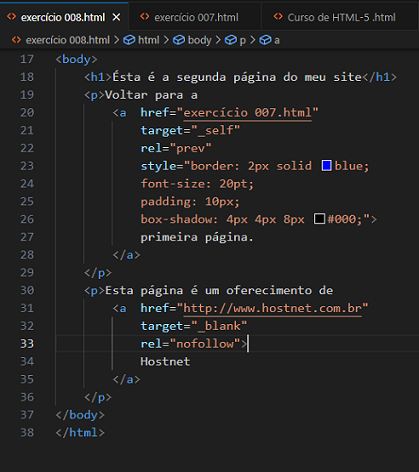419x472 pixels.
Task: Click breadcrumb file icon before exercício 008.html
Action: (16, 40)
